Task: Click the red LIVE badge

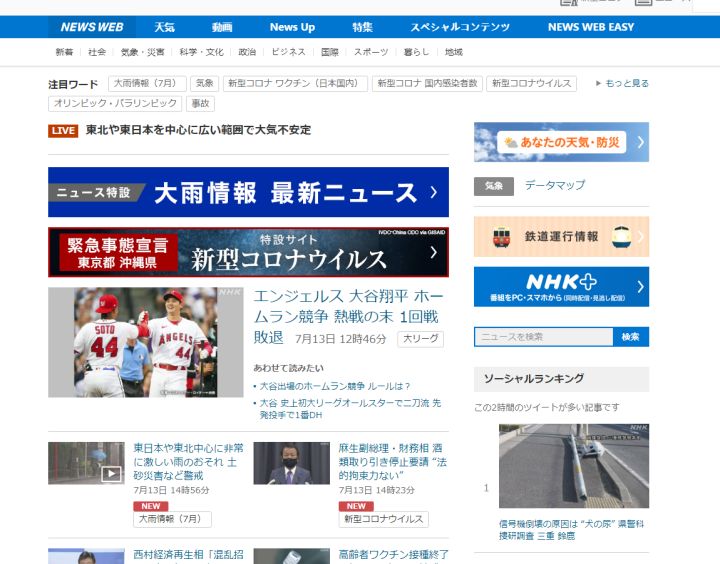Action: coord(63,130)
